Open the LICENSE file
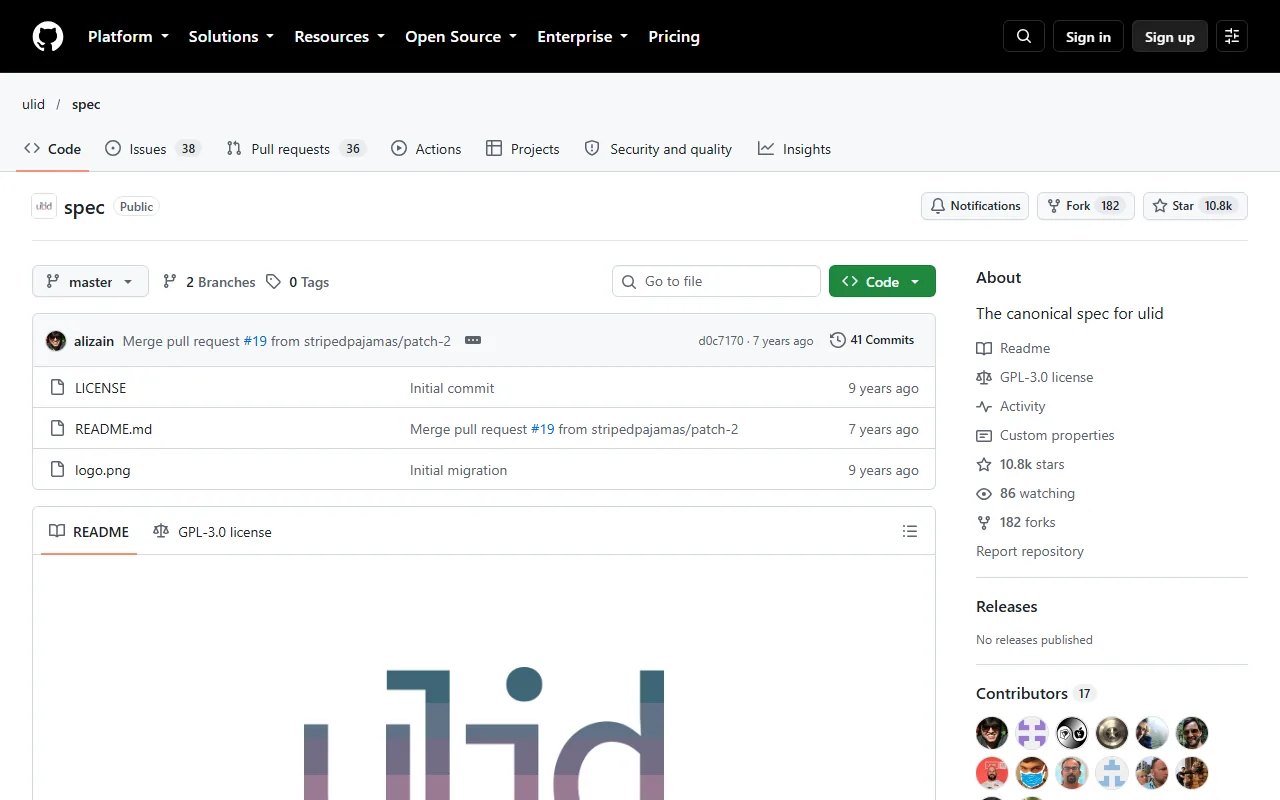Image resolution: width=1280 pixels, height=800 pixels. pyautogui.click(x=100, y=388)
